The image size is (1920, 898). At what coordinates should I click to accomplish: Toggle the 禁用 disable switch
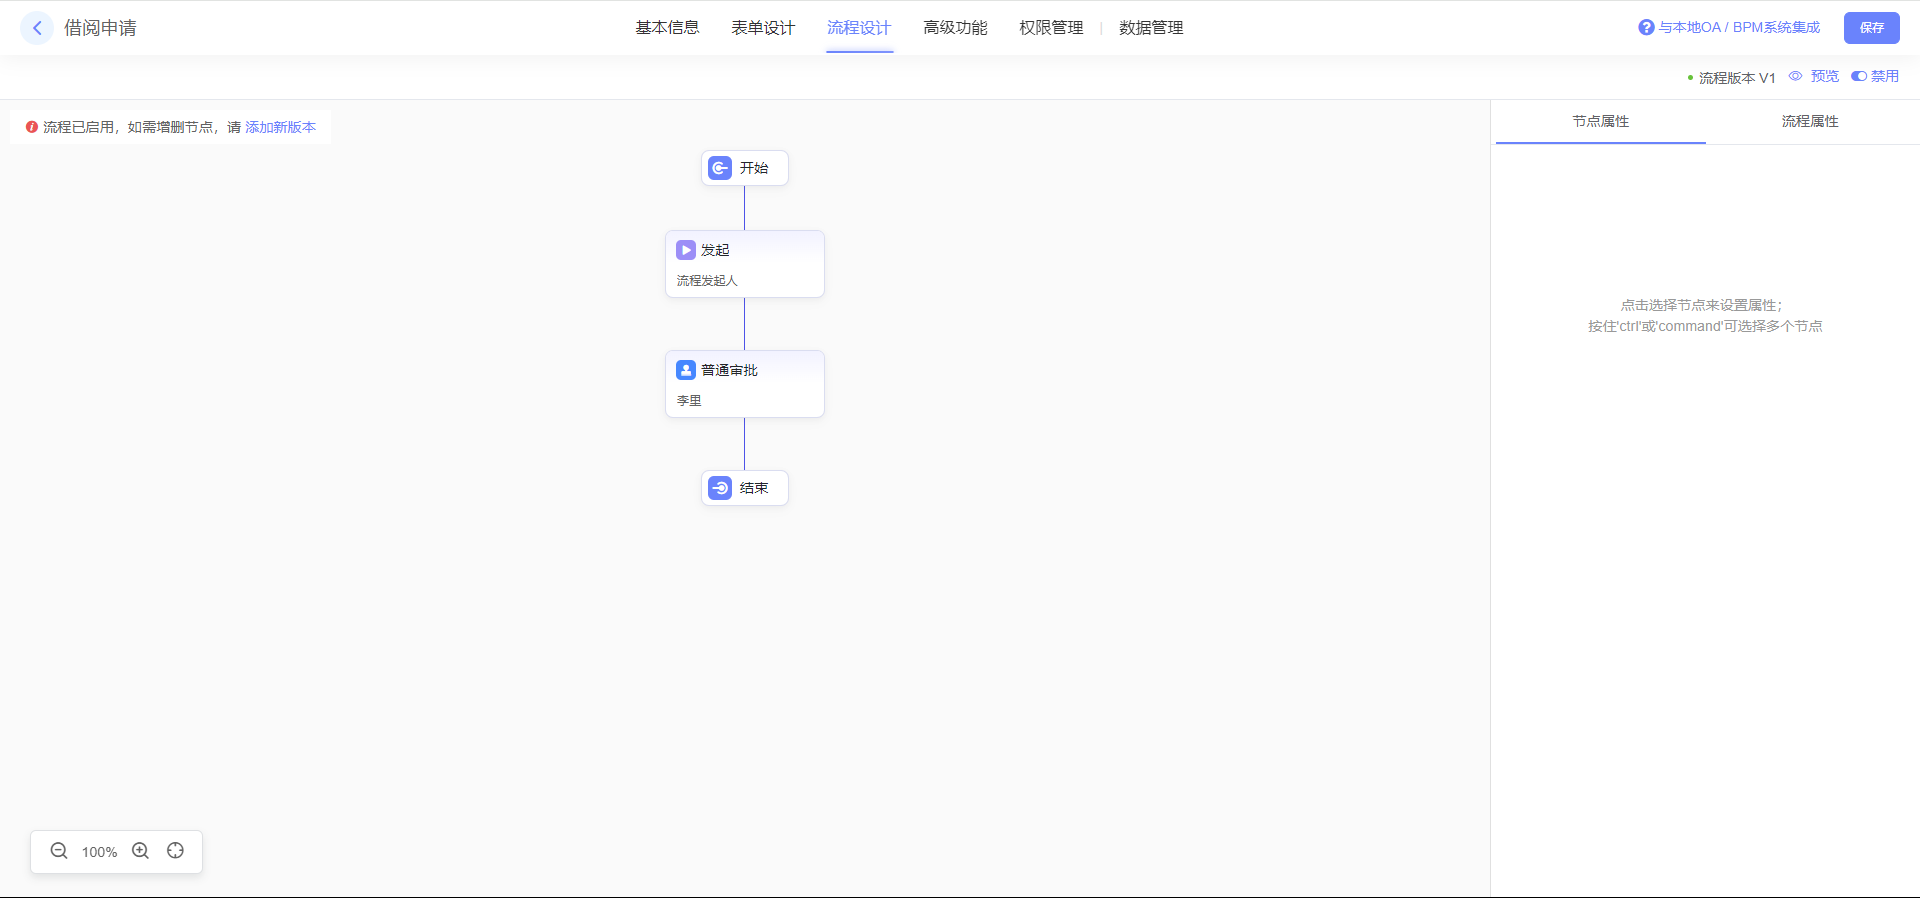[1859, 76]
